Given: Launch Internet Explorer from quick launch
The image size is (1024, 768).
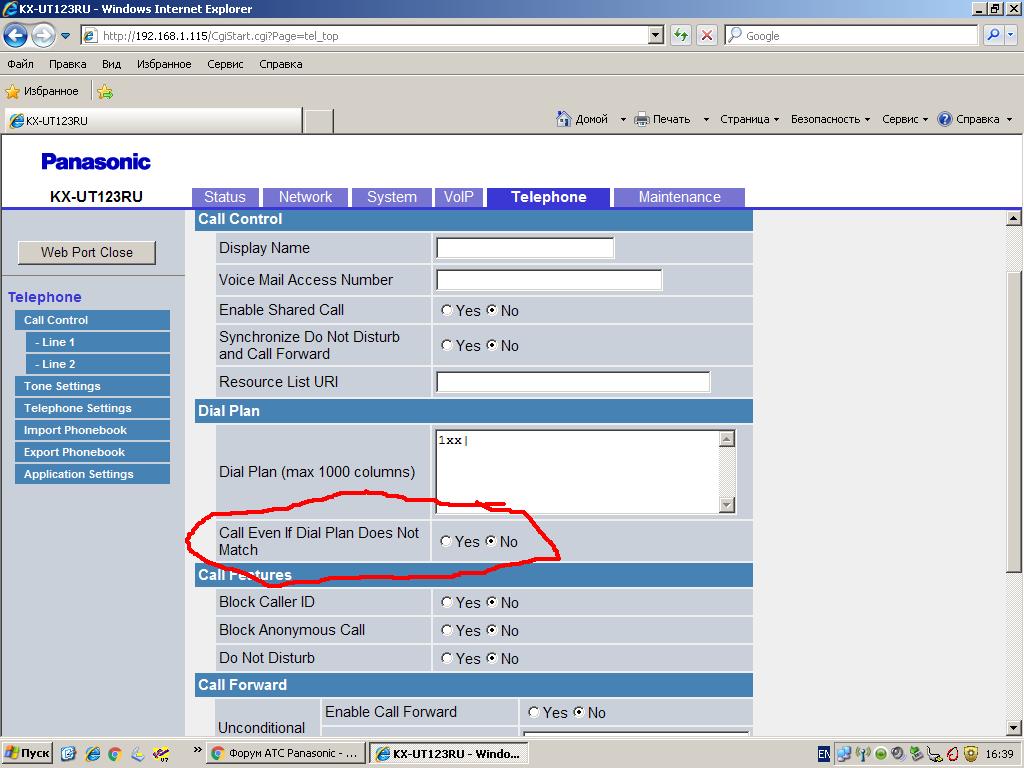Looking at the screenshot, I should click(x=93, y=754).
